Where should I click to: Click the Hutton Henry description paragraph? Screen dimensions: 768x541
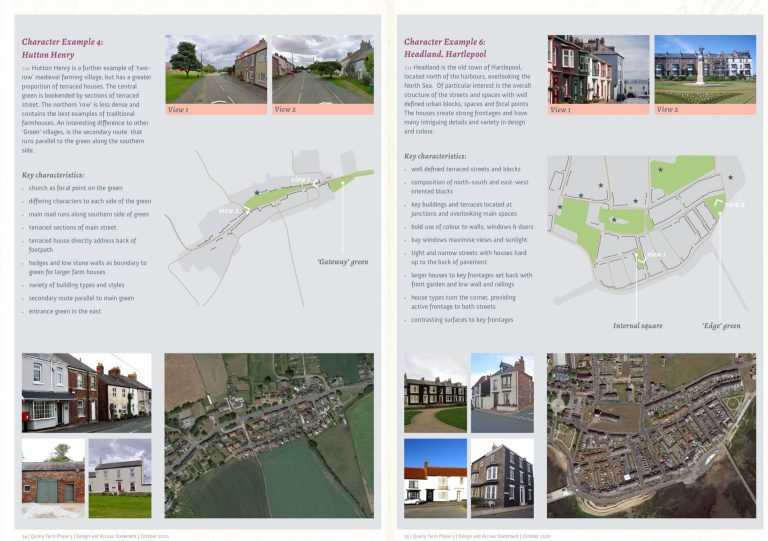click(86, 109)
